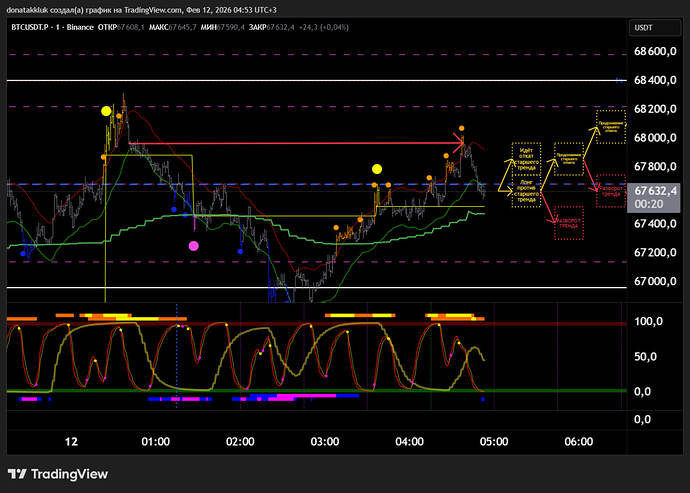
Task: Click the 01:00 label on the time axis
Action: click(x=155, y=441)
